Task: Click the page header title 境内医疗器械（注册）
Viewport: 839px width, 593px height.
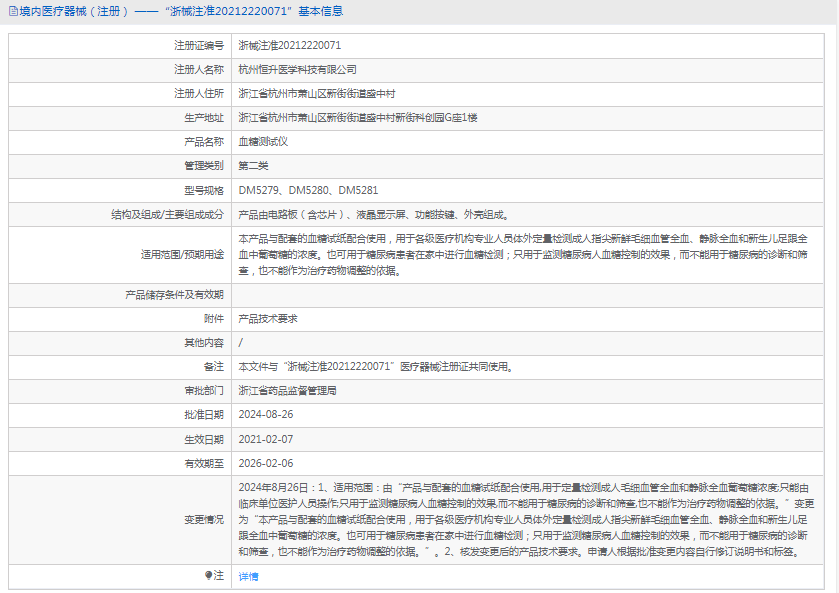Action: point(74,11)
